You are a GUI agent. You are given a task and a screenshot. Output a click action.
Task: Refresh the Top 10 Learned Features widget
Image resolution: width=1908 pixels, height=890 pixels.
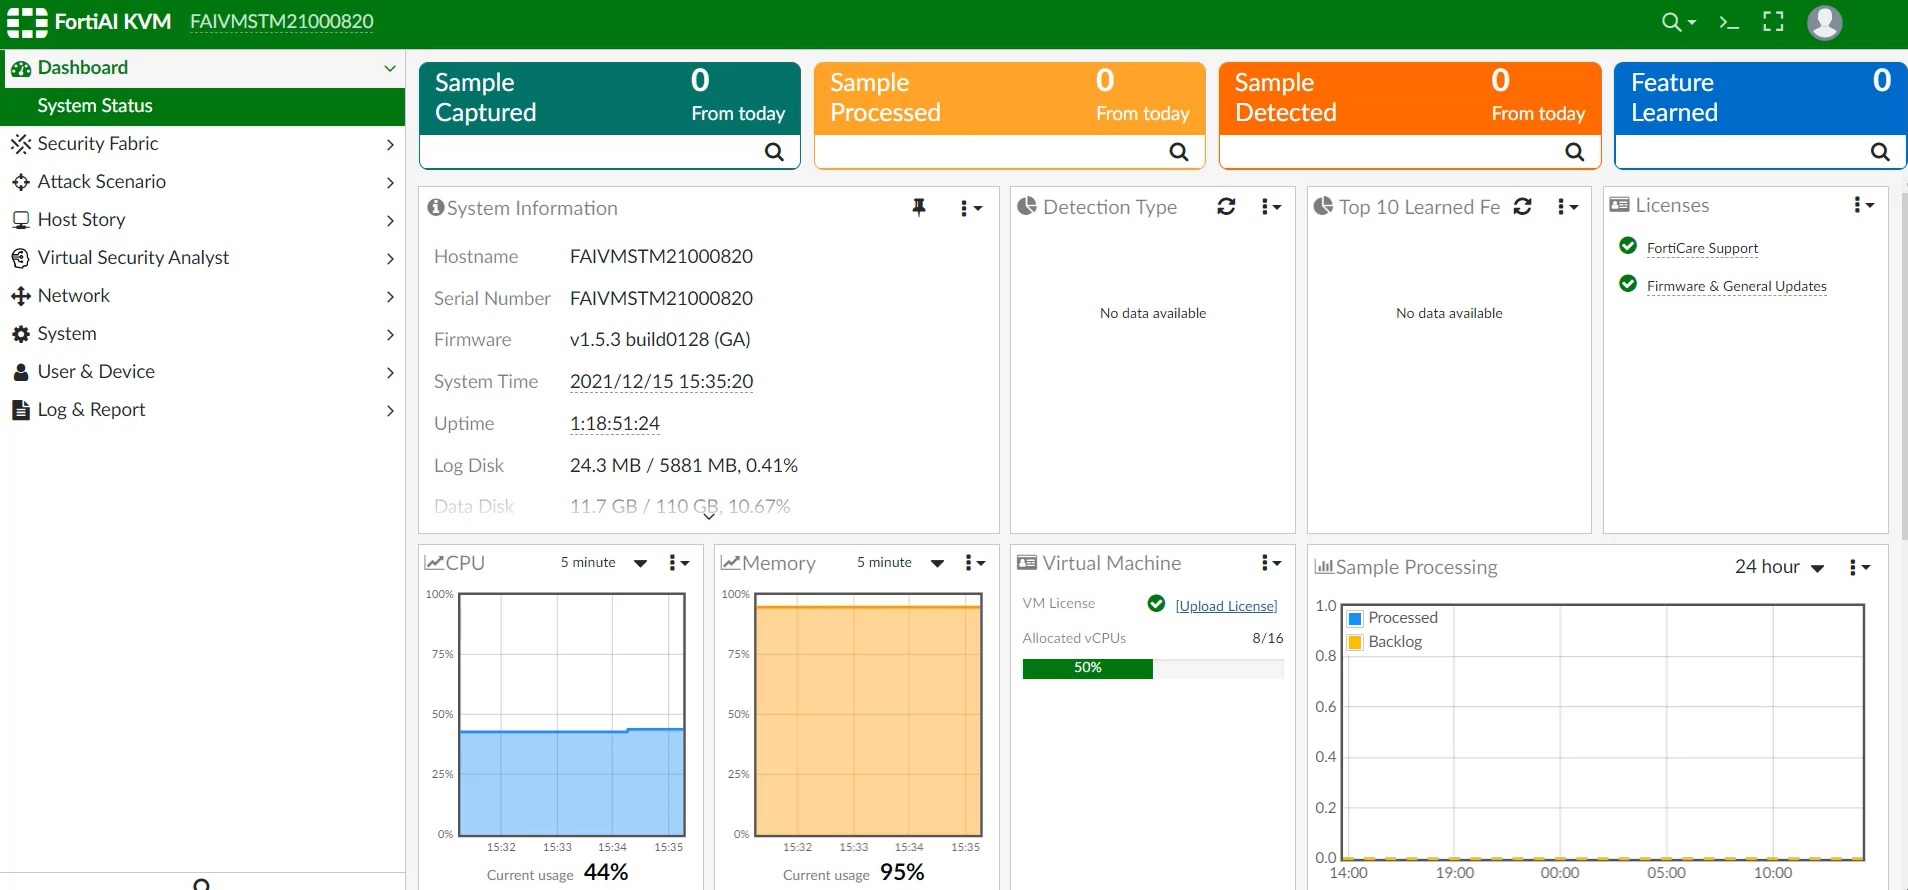1522,206
